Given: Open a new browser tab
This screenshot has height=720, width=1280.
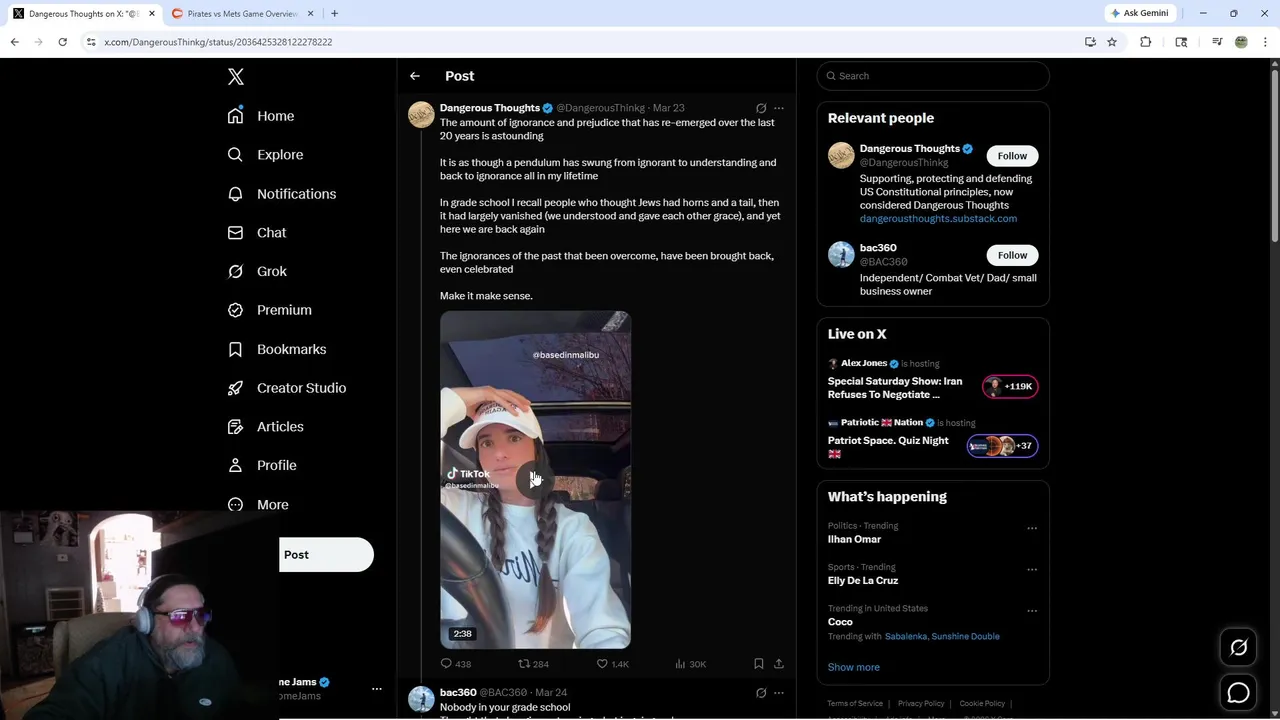Looking at the screenshot, I should 334,14.
